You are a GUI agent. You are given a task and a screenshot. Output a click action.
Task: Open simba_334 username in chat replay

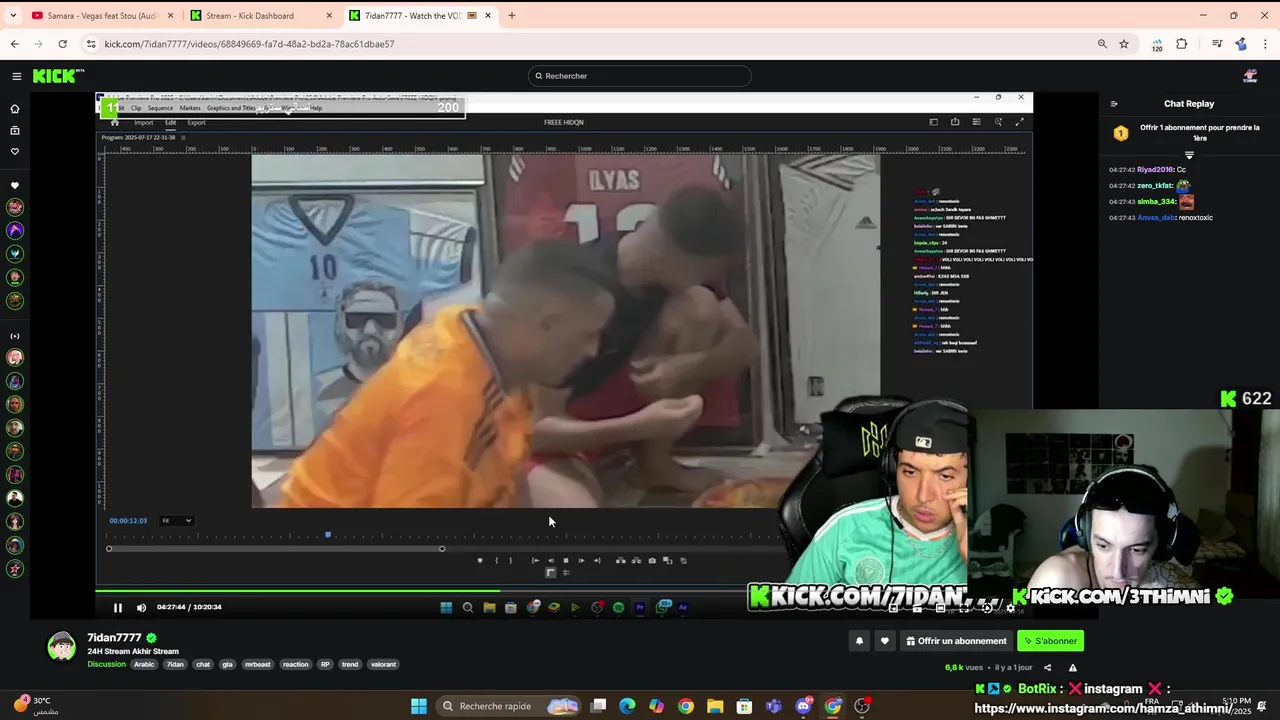[1156, 202]
